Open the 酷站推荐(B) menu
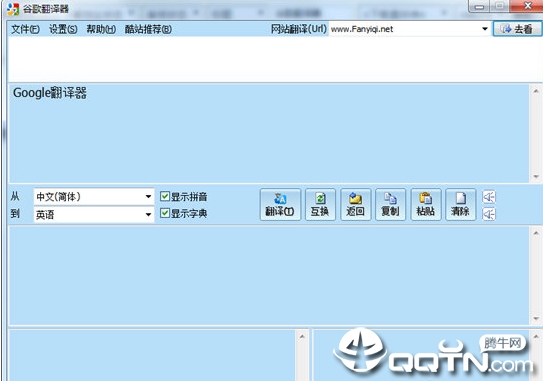This screenshot has width=543, height=381. tap(148, 29)
